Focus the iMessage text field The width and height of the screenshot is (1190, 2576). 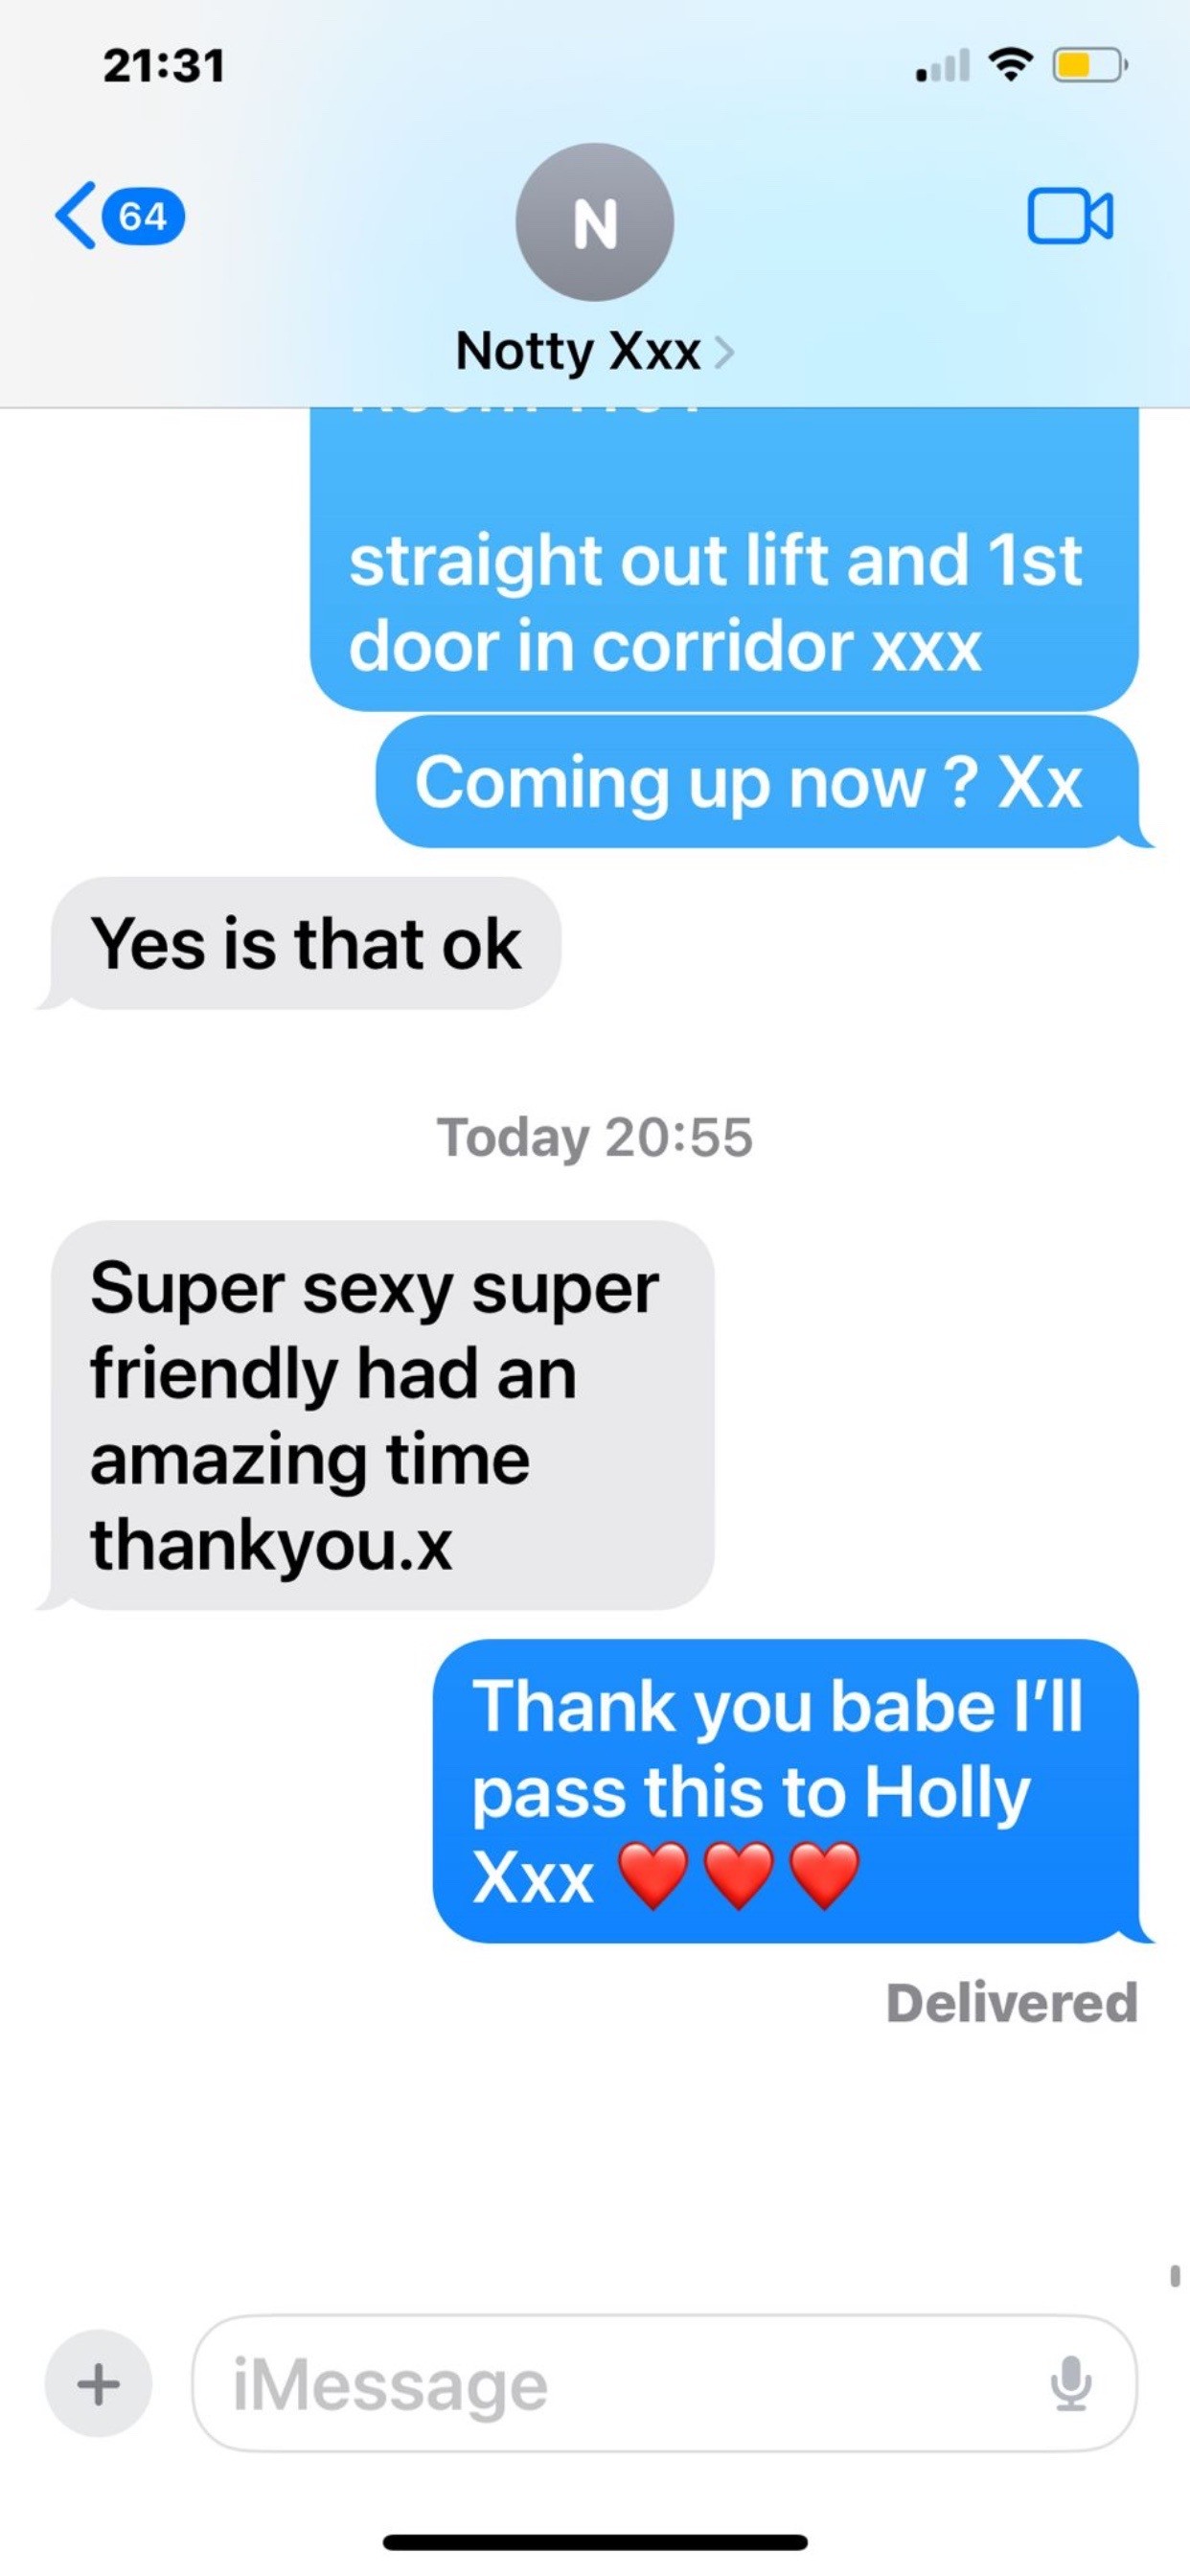(664, 2384)
